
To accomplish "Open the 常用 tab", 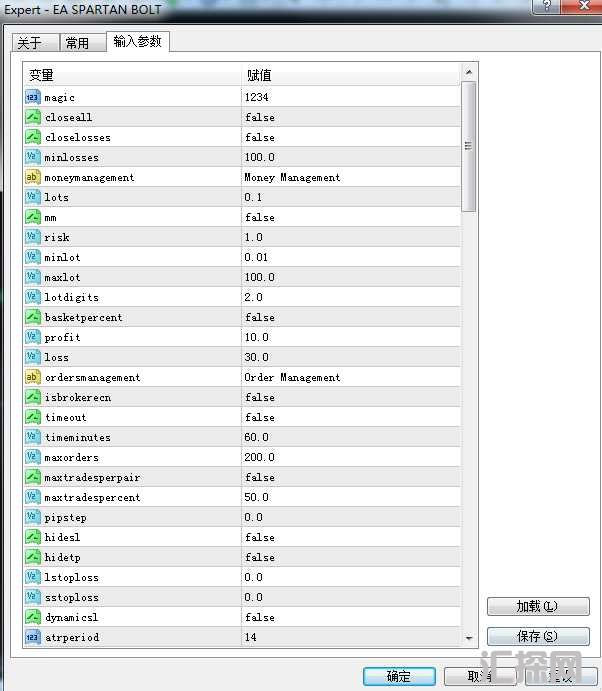I will click(x=77, y=43).
